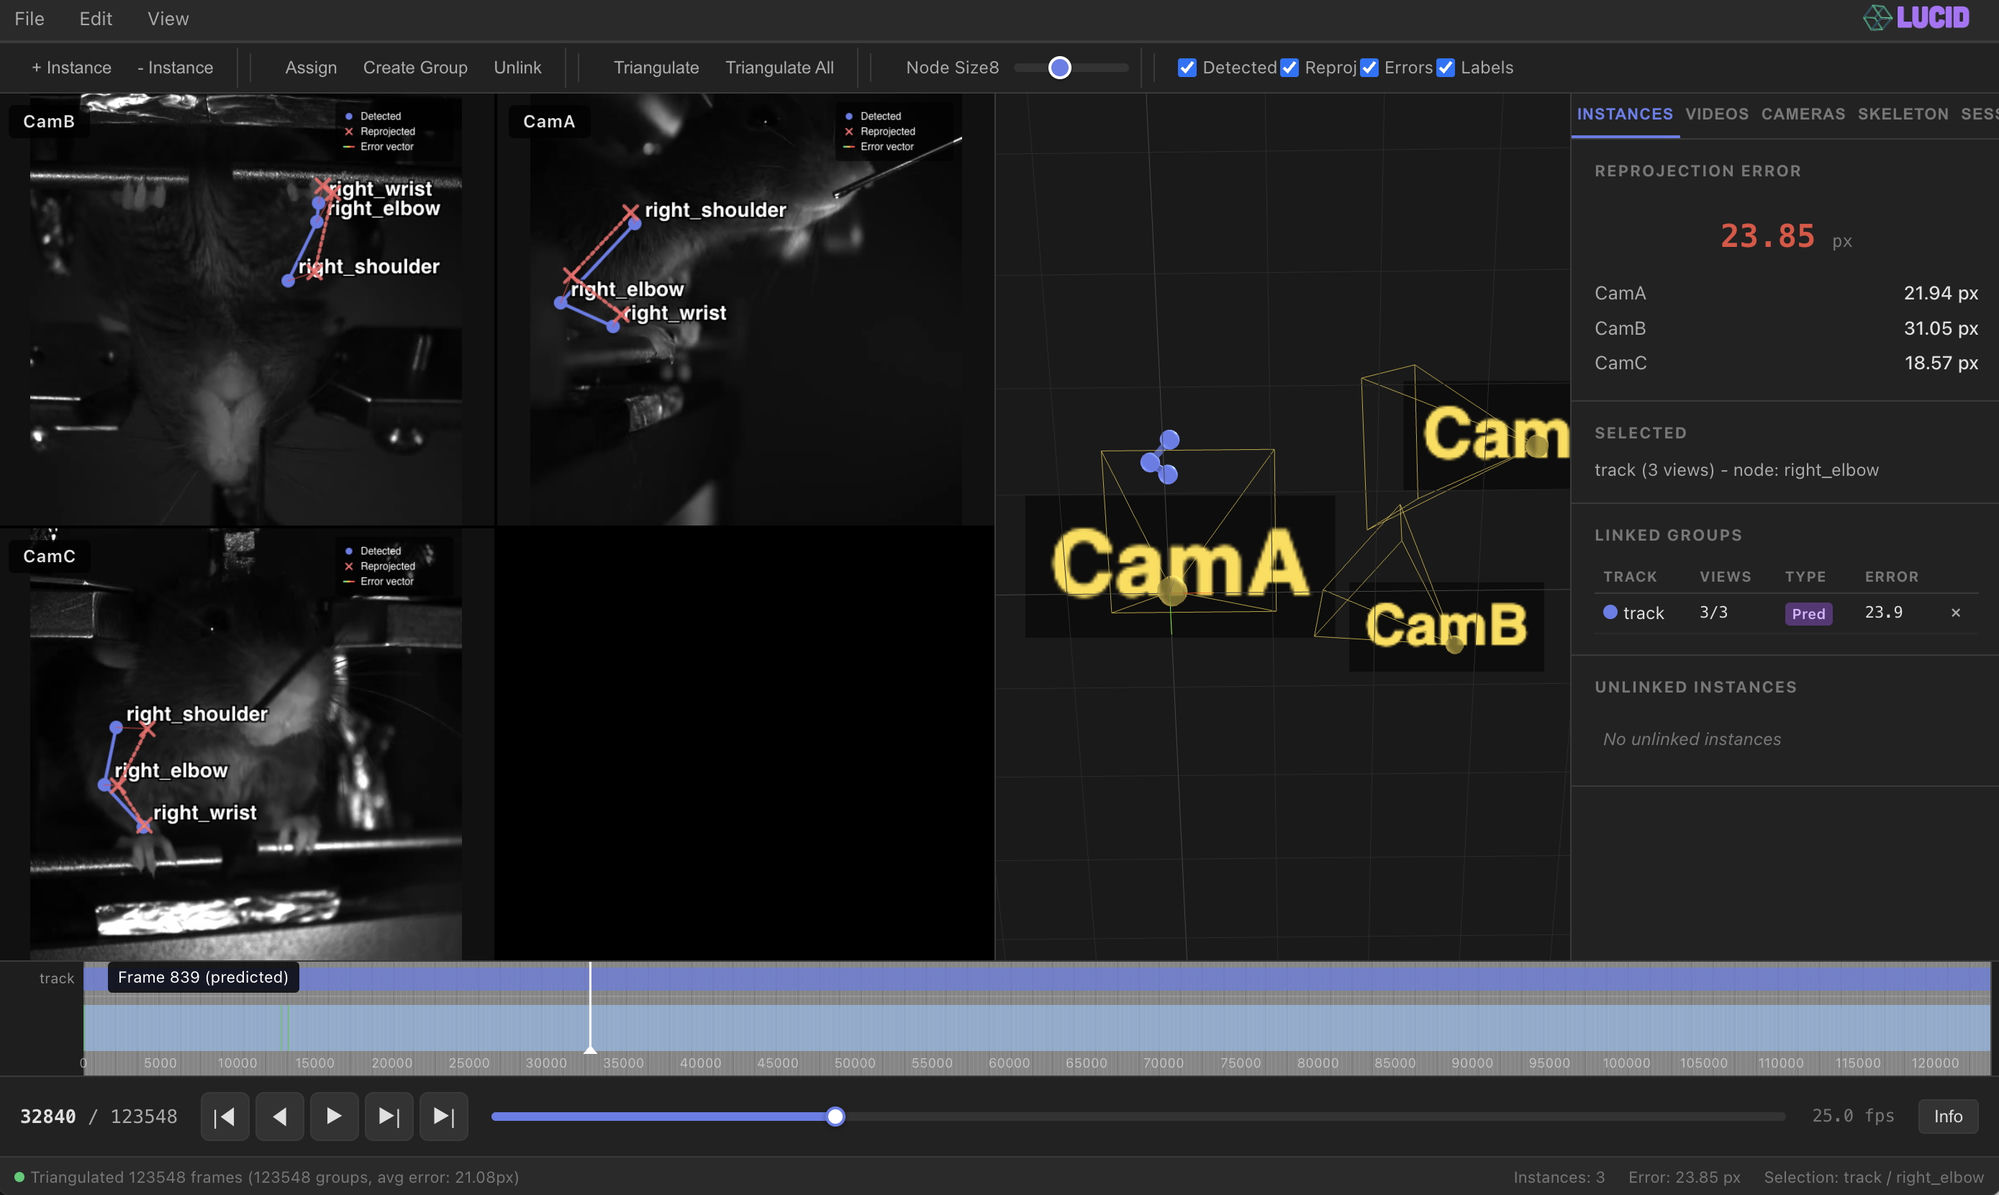Open the Edit menu
The image size is (1999, 1195).
[95, 18]
